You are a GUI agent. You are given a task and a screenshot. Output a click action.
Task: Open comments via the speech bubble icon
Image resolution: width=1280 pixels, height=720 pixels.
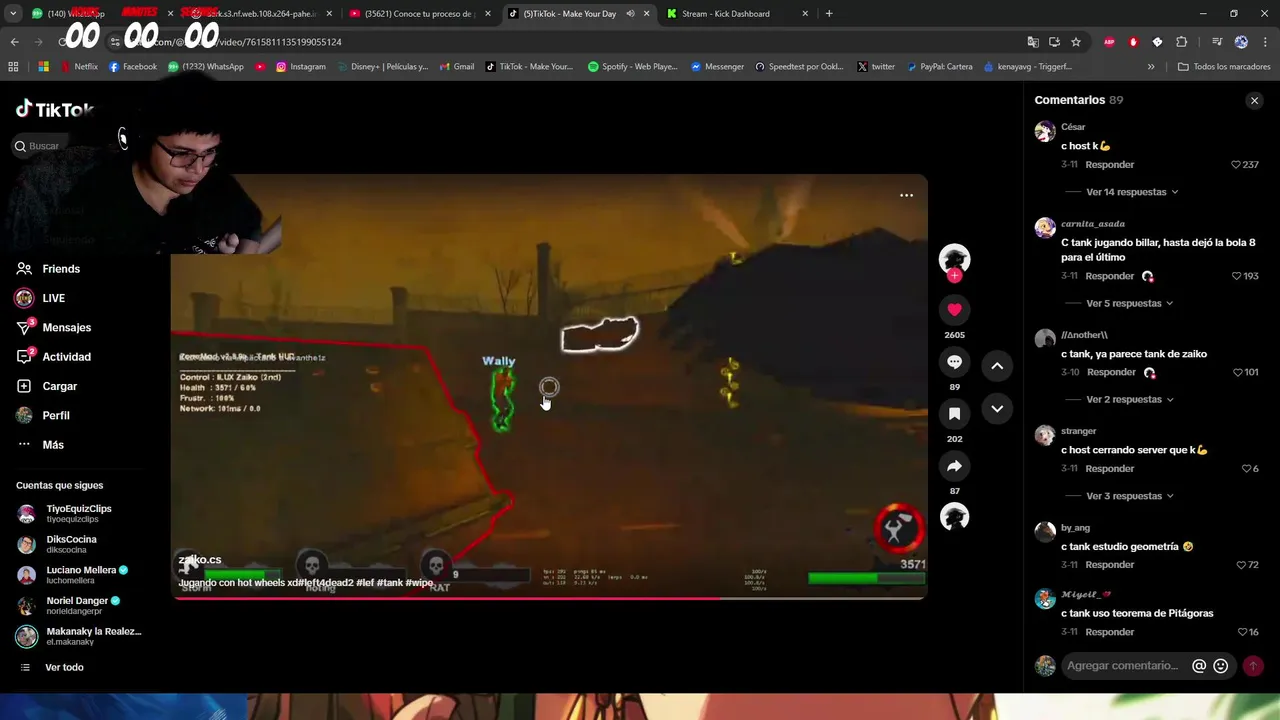954,362
